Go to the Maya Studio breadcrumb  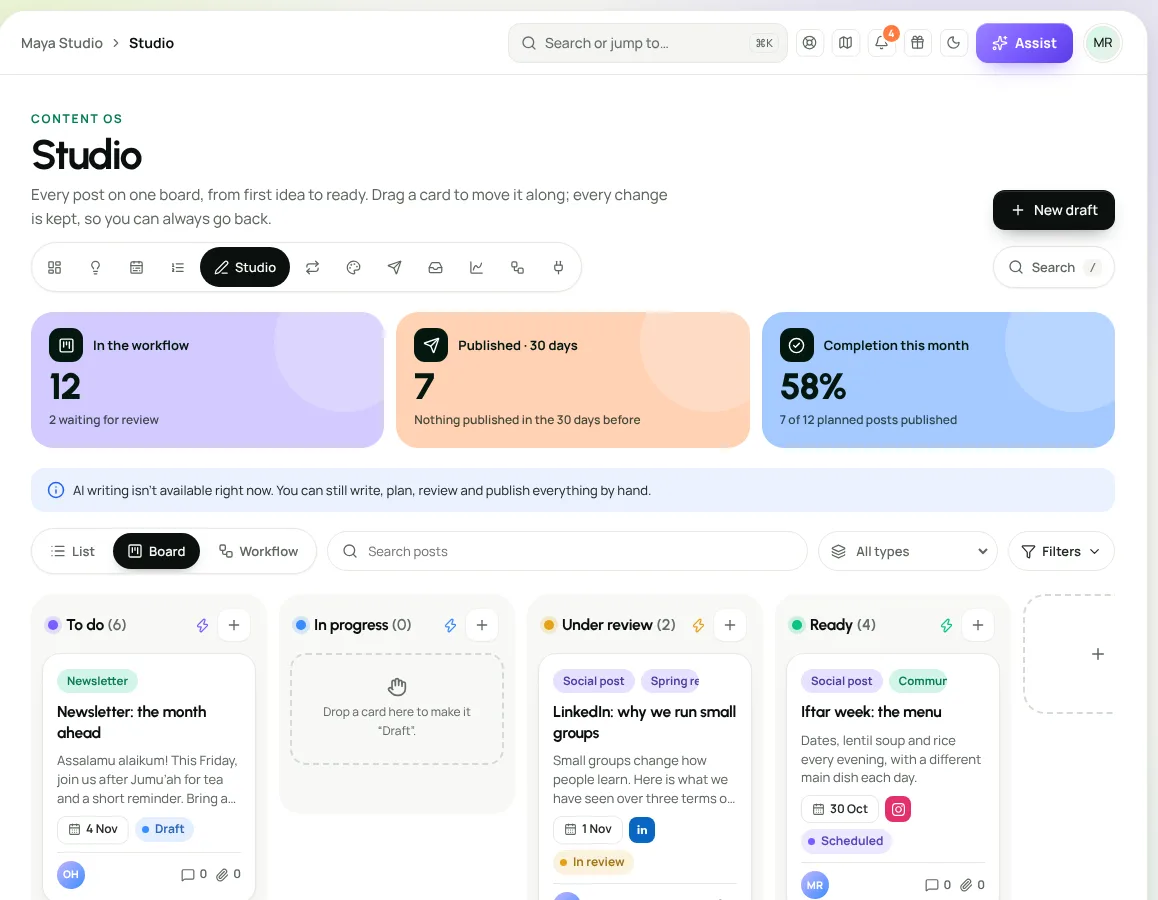62,43
